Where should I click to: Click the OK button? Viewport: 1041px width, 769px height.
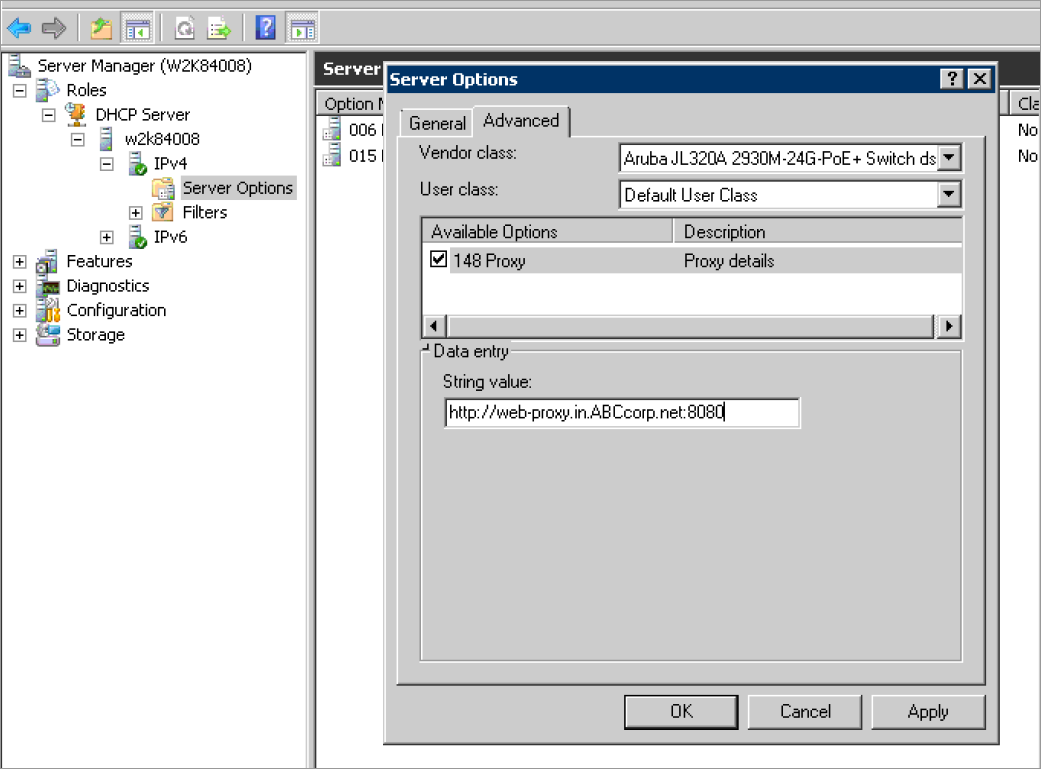[x=681, y=711]
